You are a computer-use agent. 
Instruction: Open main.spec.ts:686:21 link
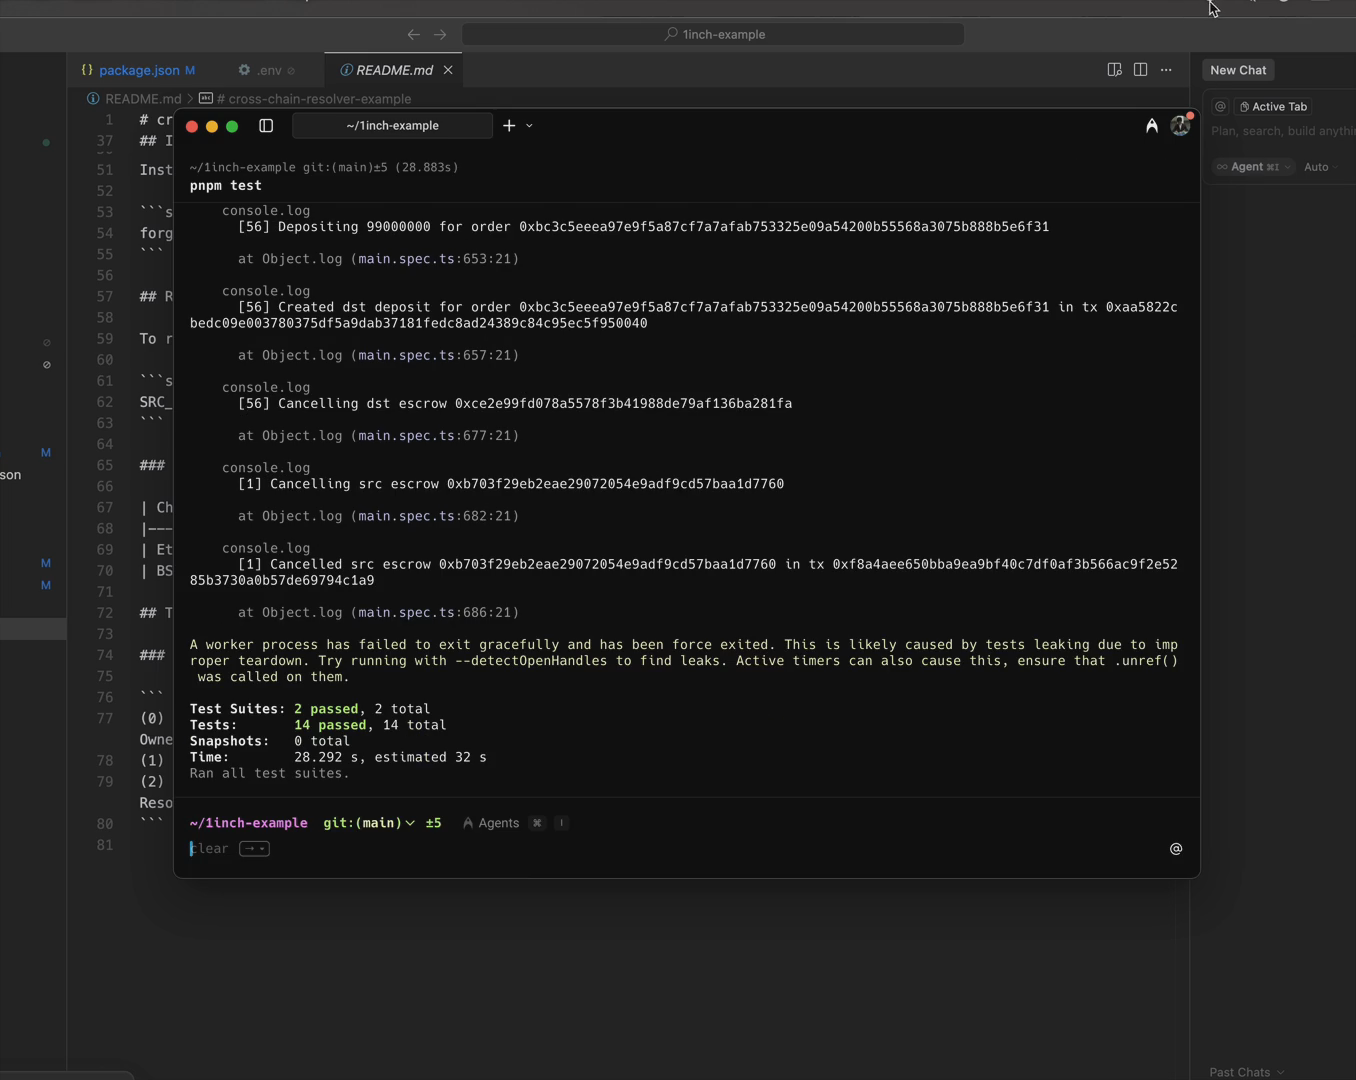(435, 612)
